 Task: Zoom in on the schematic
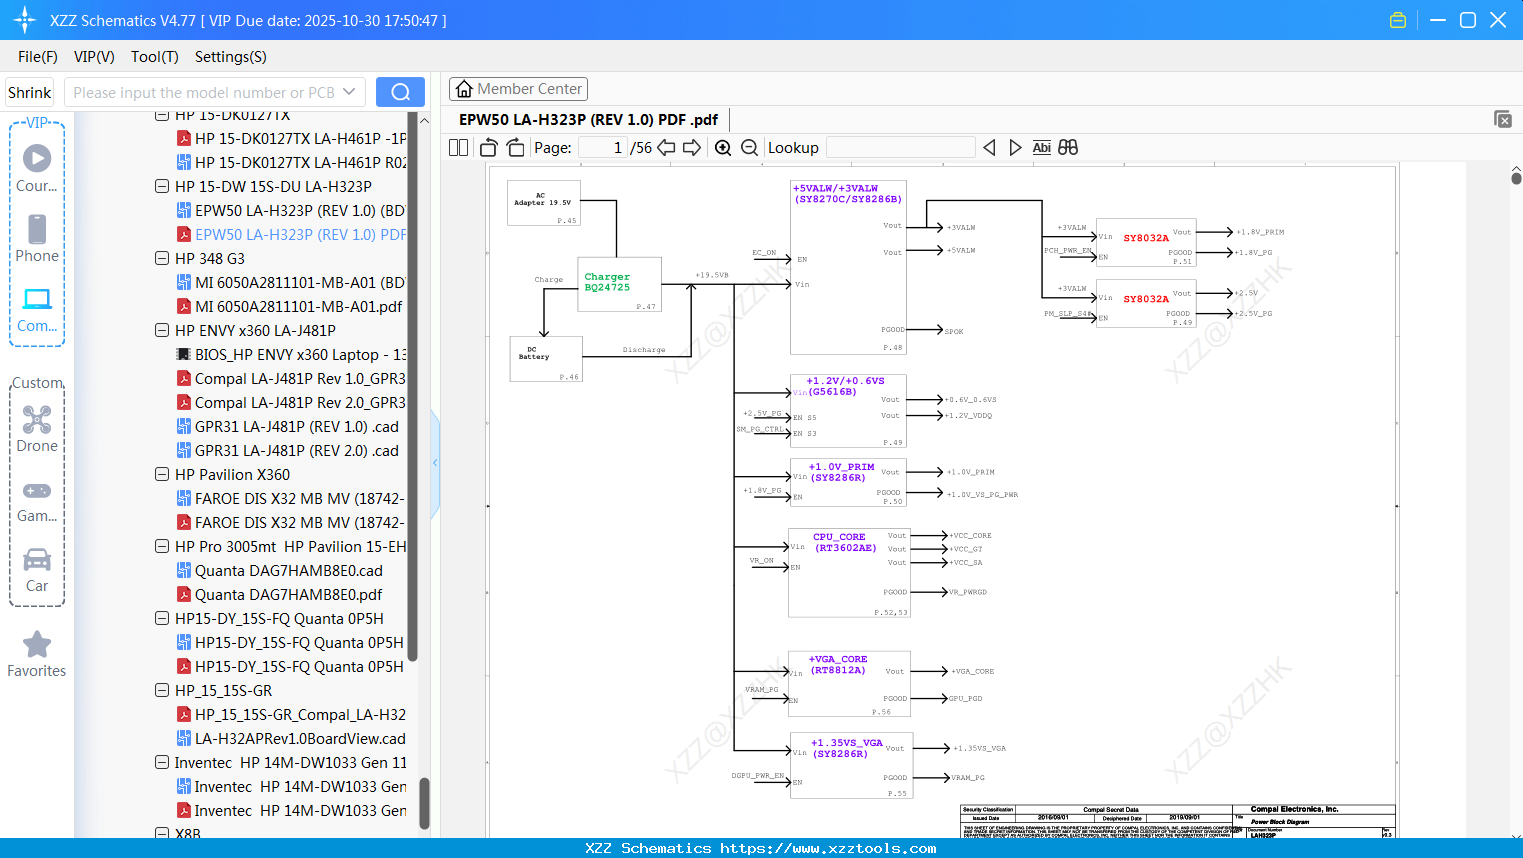[x=723, y=148]
